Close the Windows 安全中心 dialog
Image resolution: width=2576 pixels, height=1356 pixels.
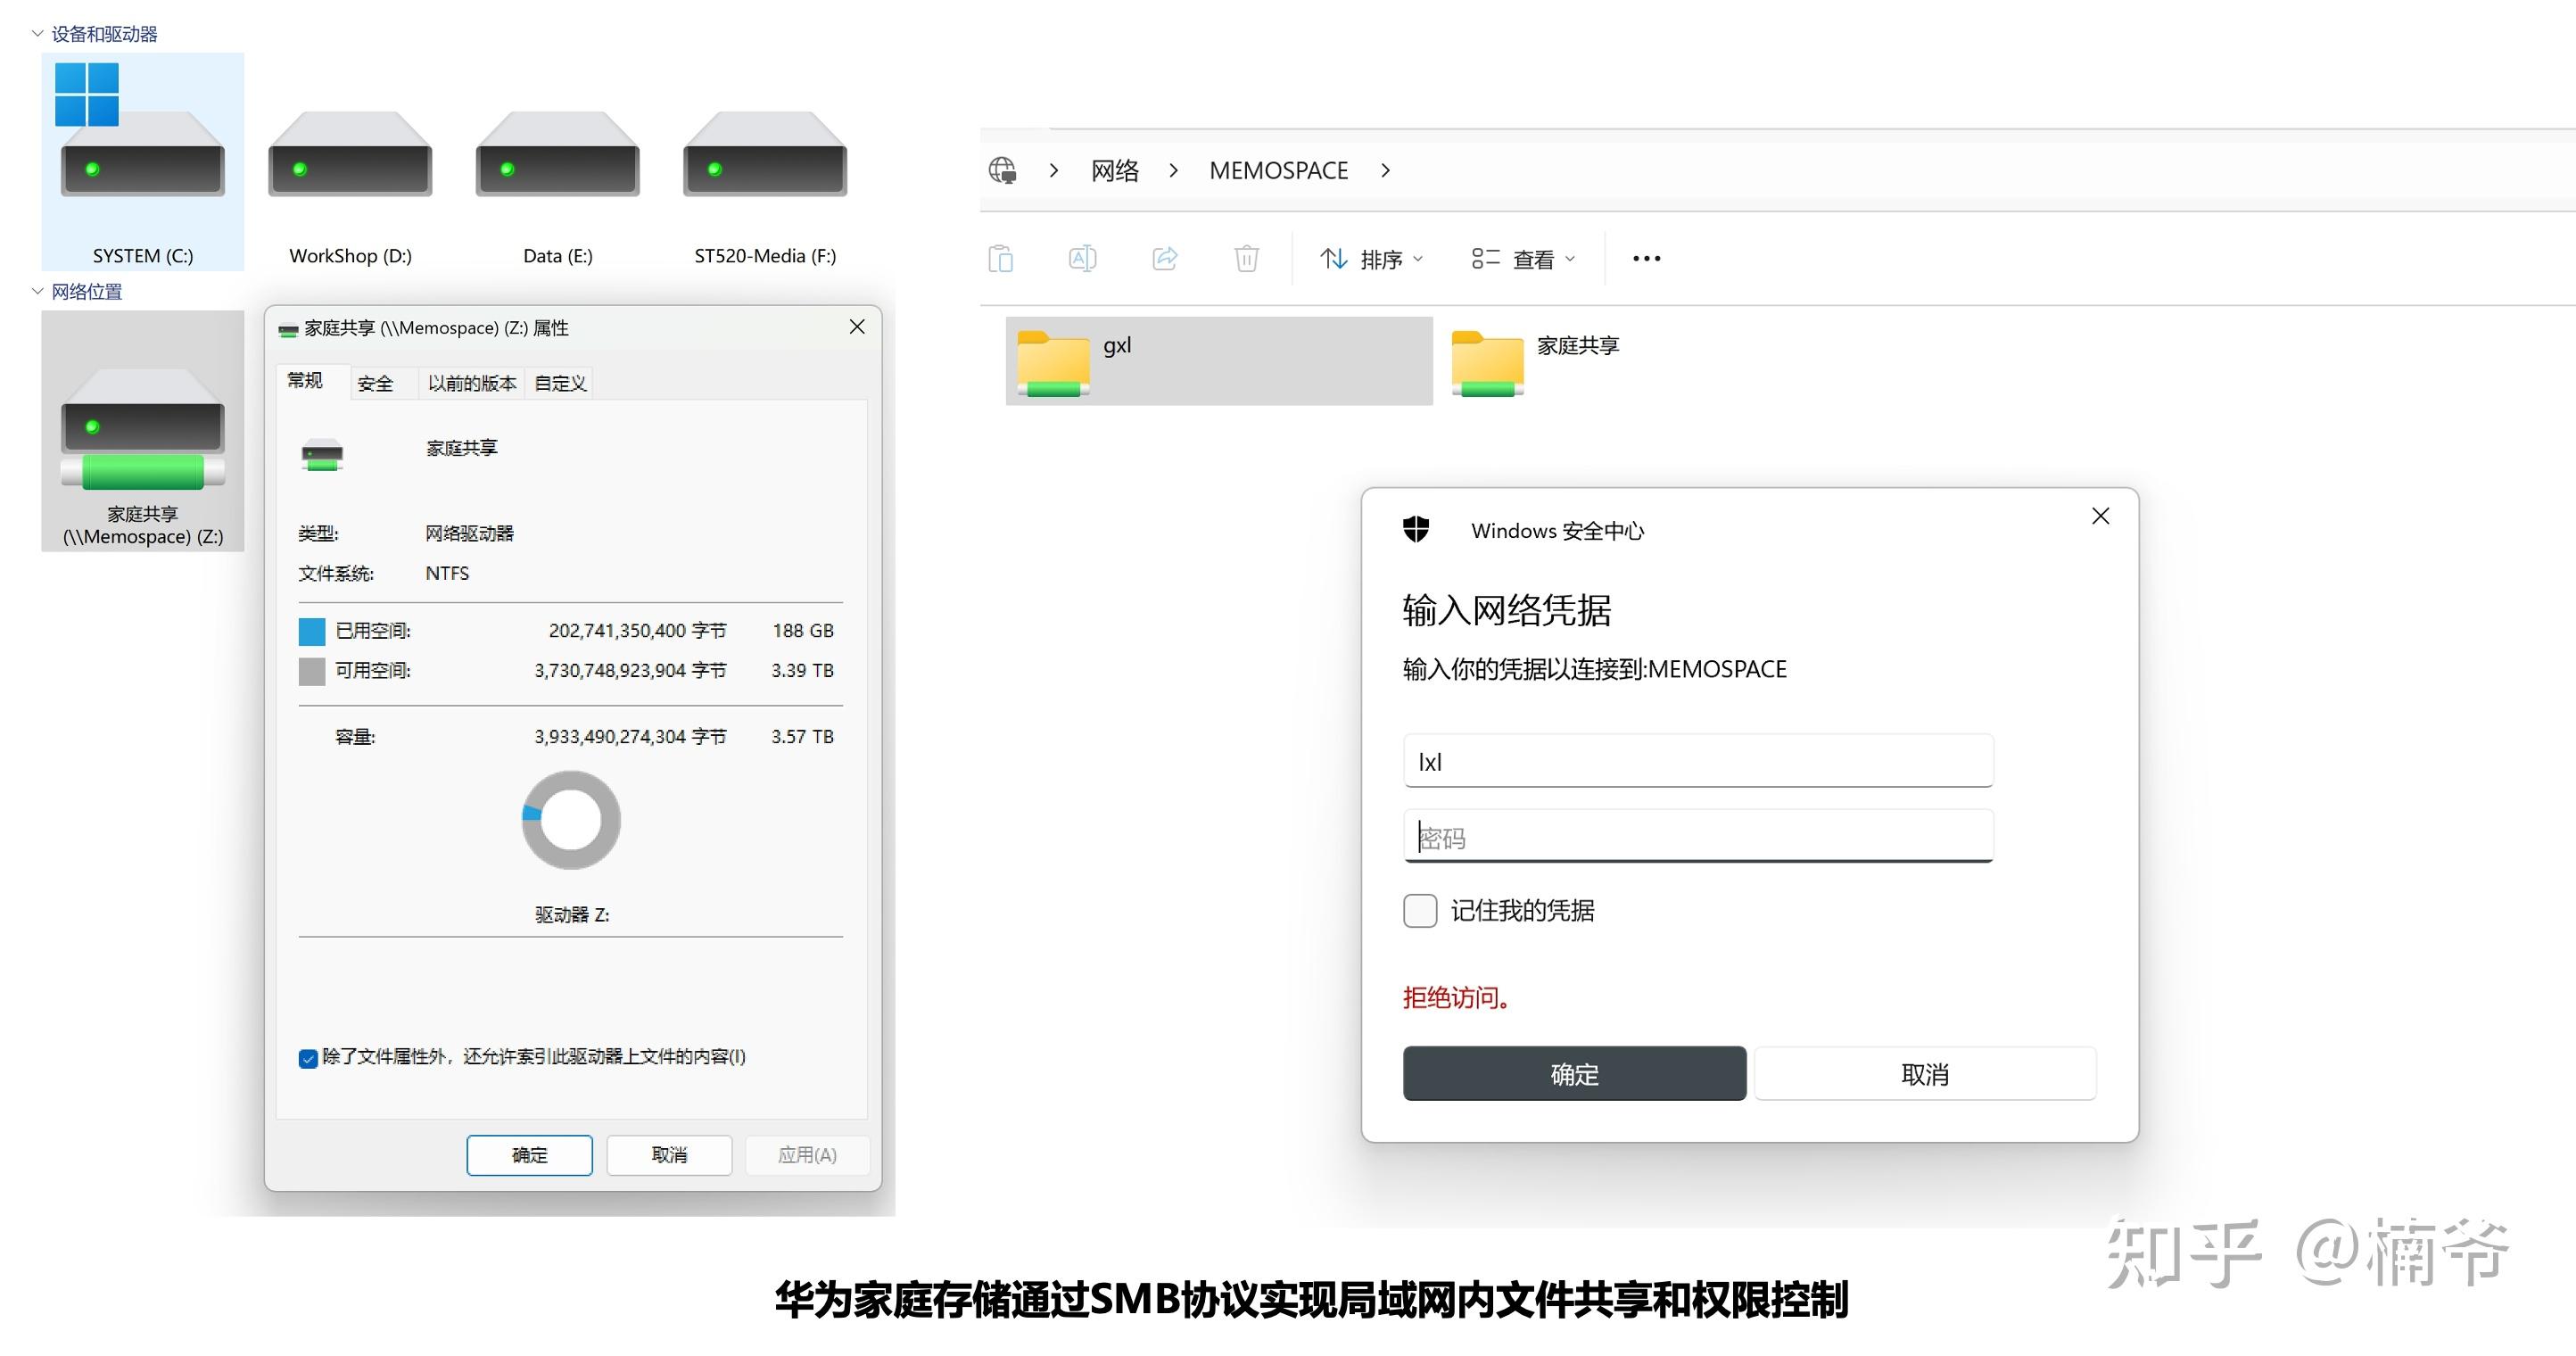(2100, 516)
